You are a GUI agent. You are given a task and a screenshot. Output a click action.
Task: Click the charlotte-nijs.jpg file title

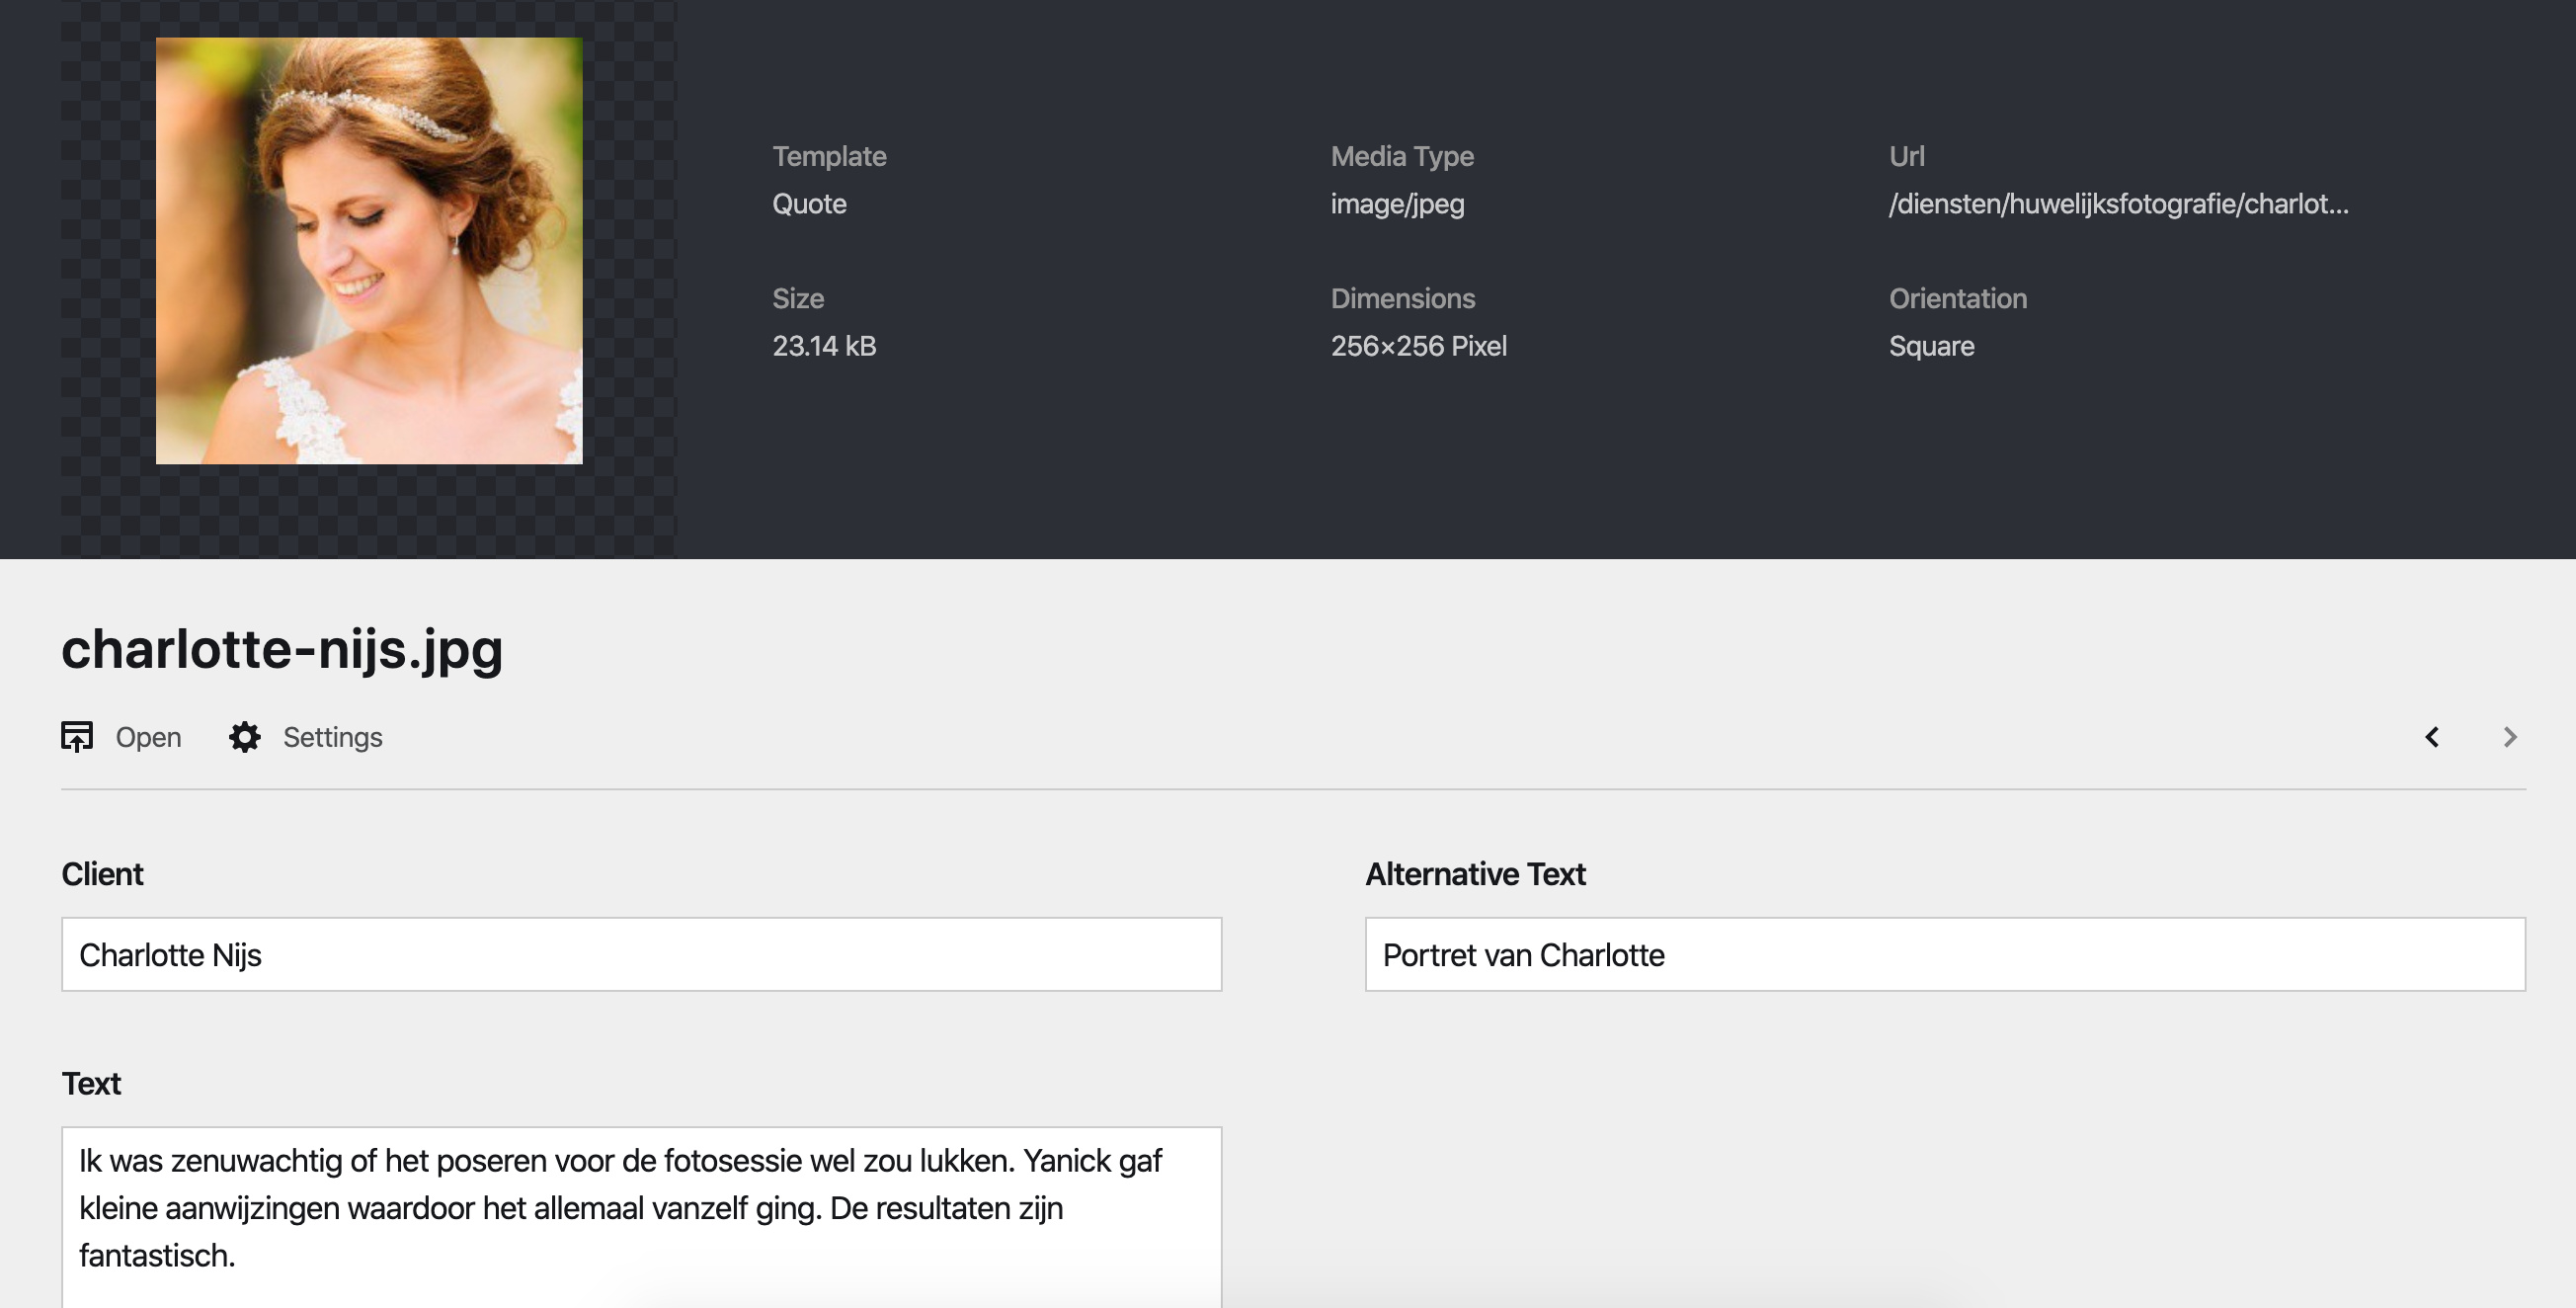[x=282, y=649]
